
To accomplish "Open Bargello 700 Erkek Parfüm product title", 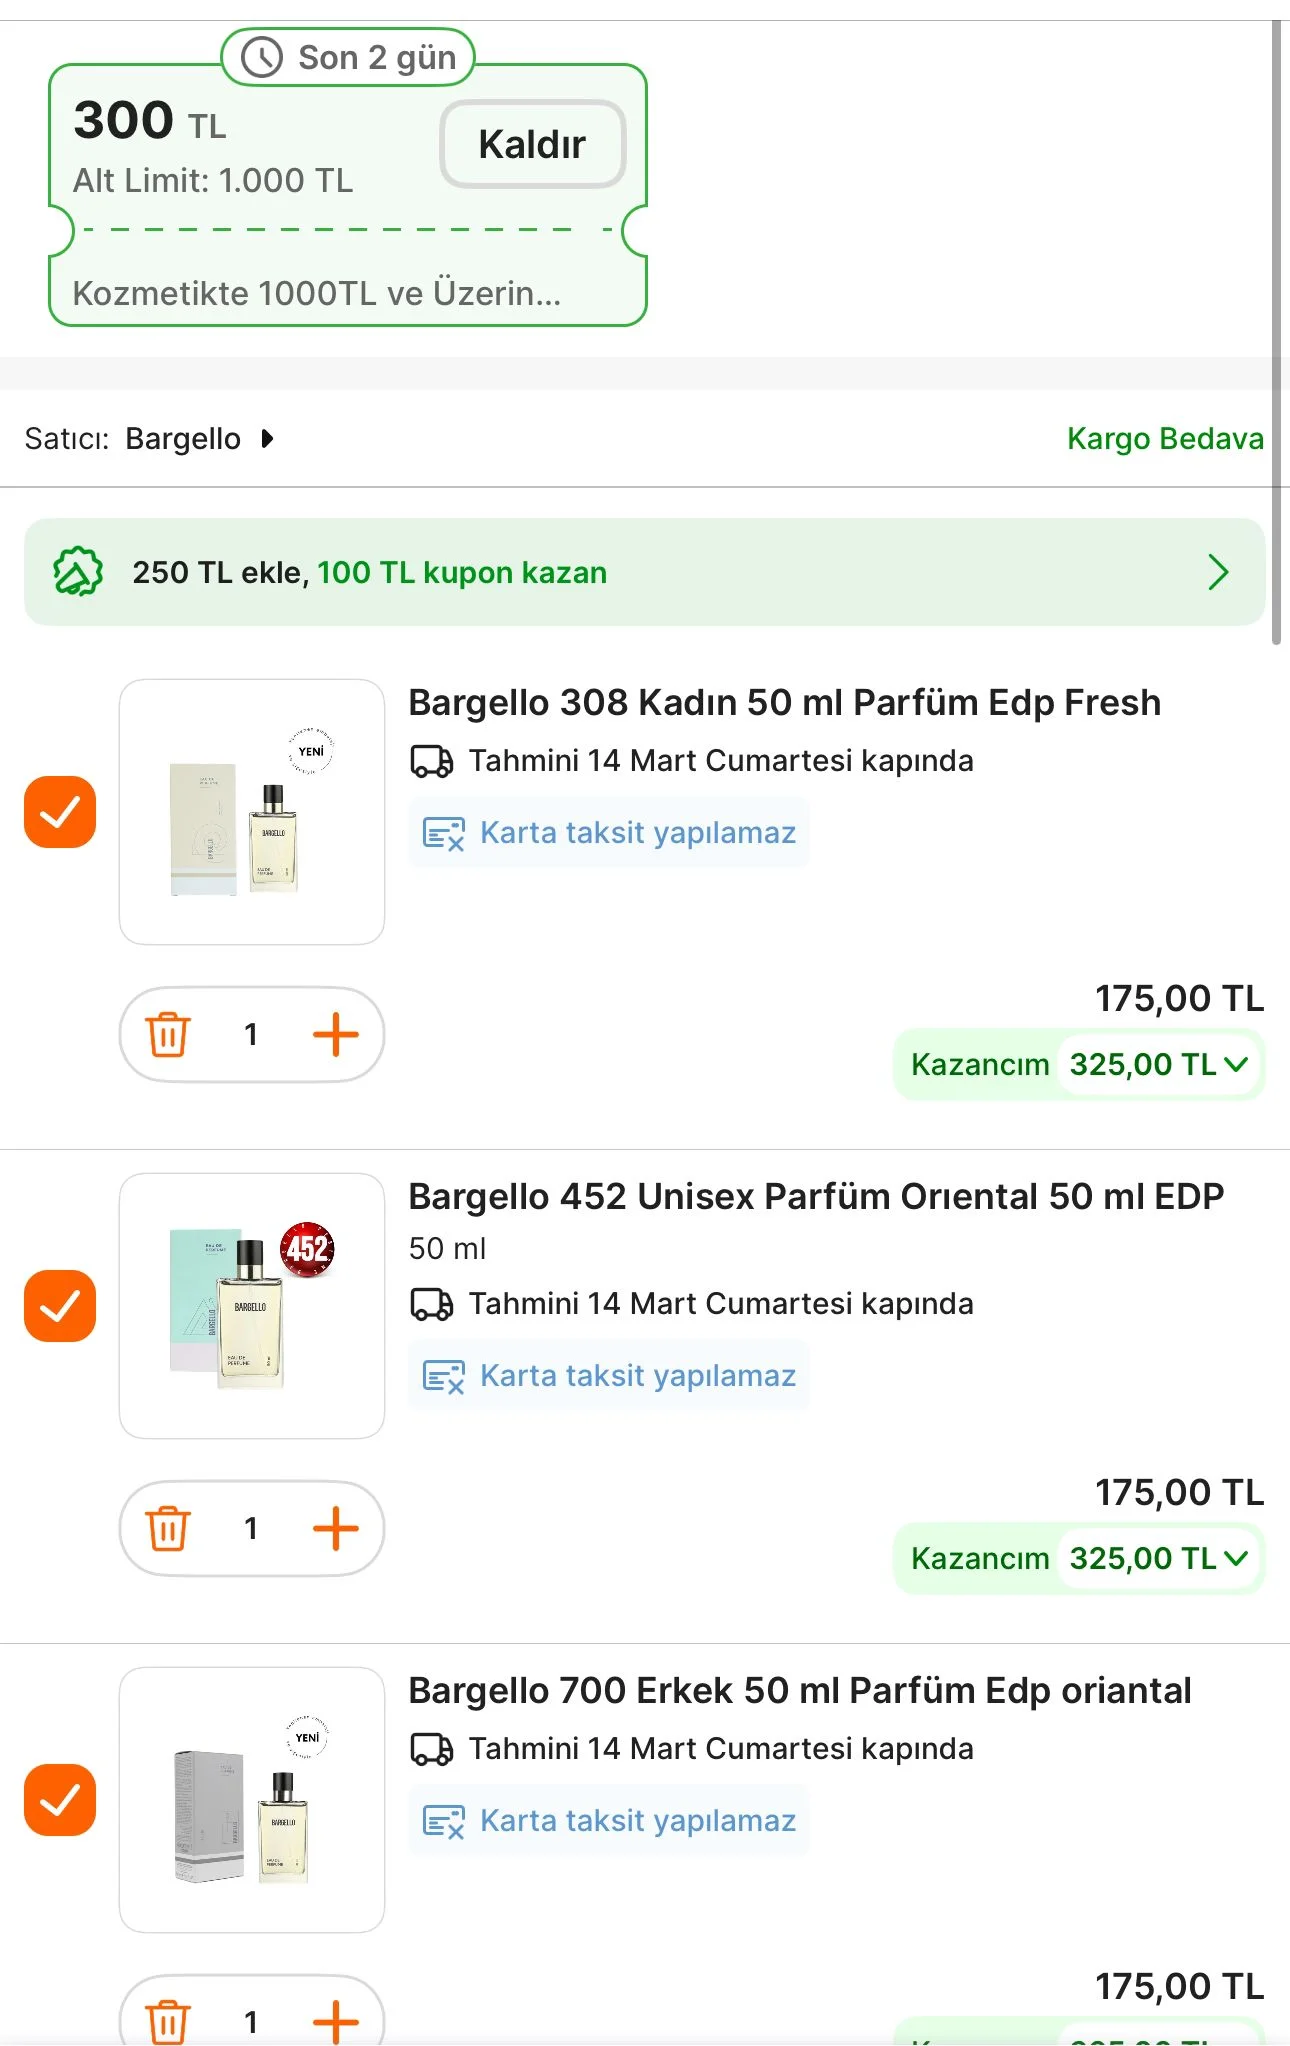I will [800, 1691].
